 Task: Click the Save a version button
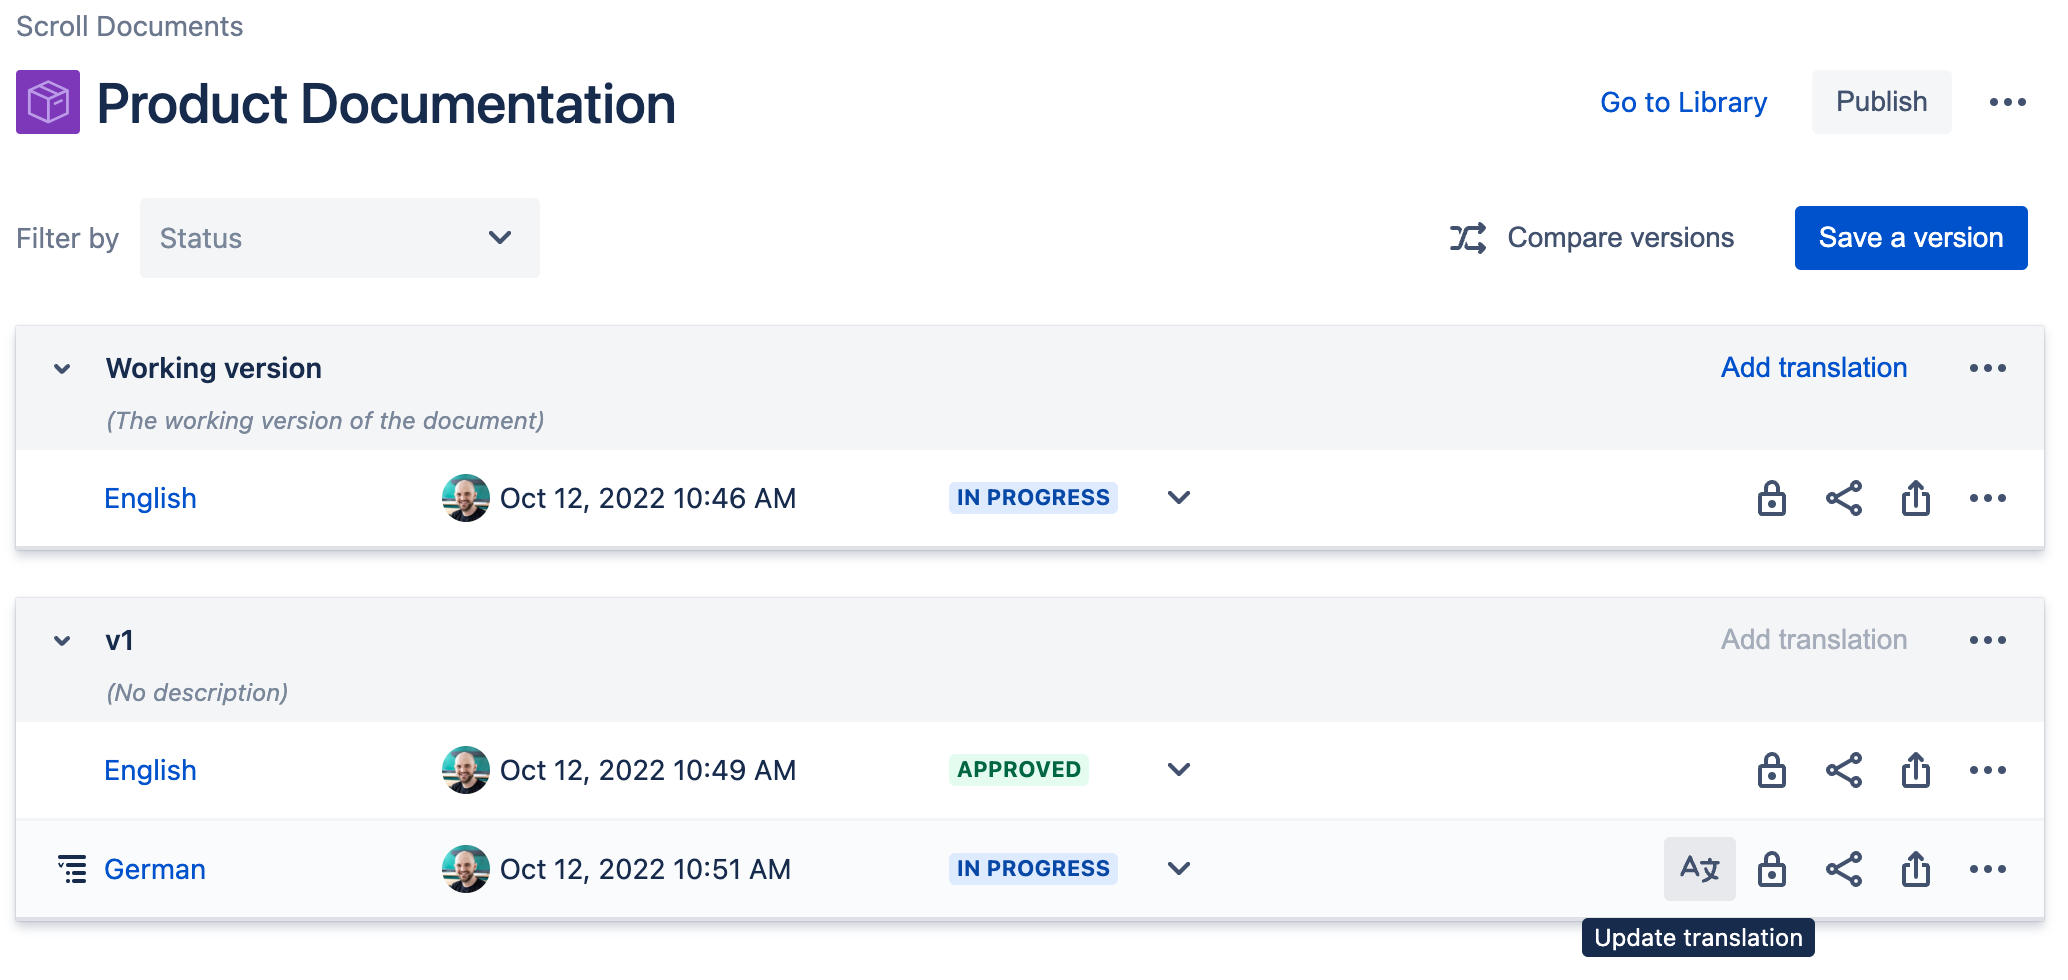[1910, 238]
